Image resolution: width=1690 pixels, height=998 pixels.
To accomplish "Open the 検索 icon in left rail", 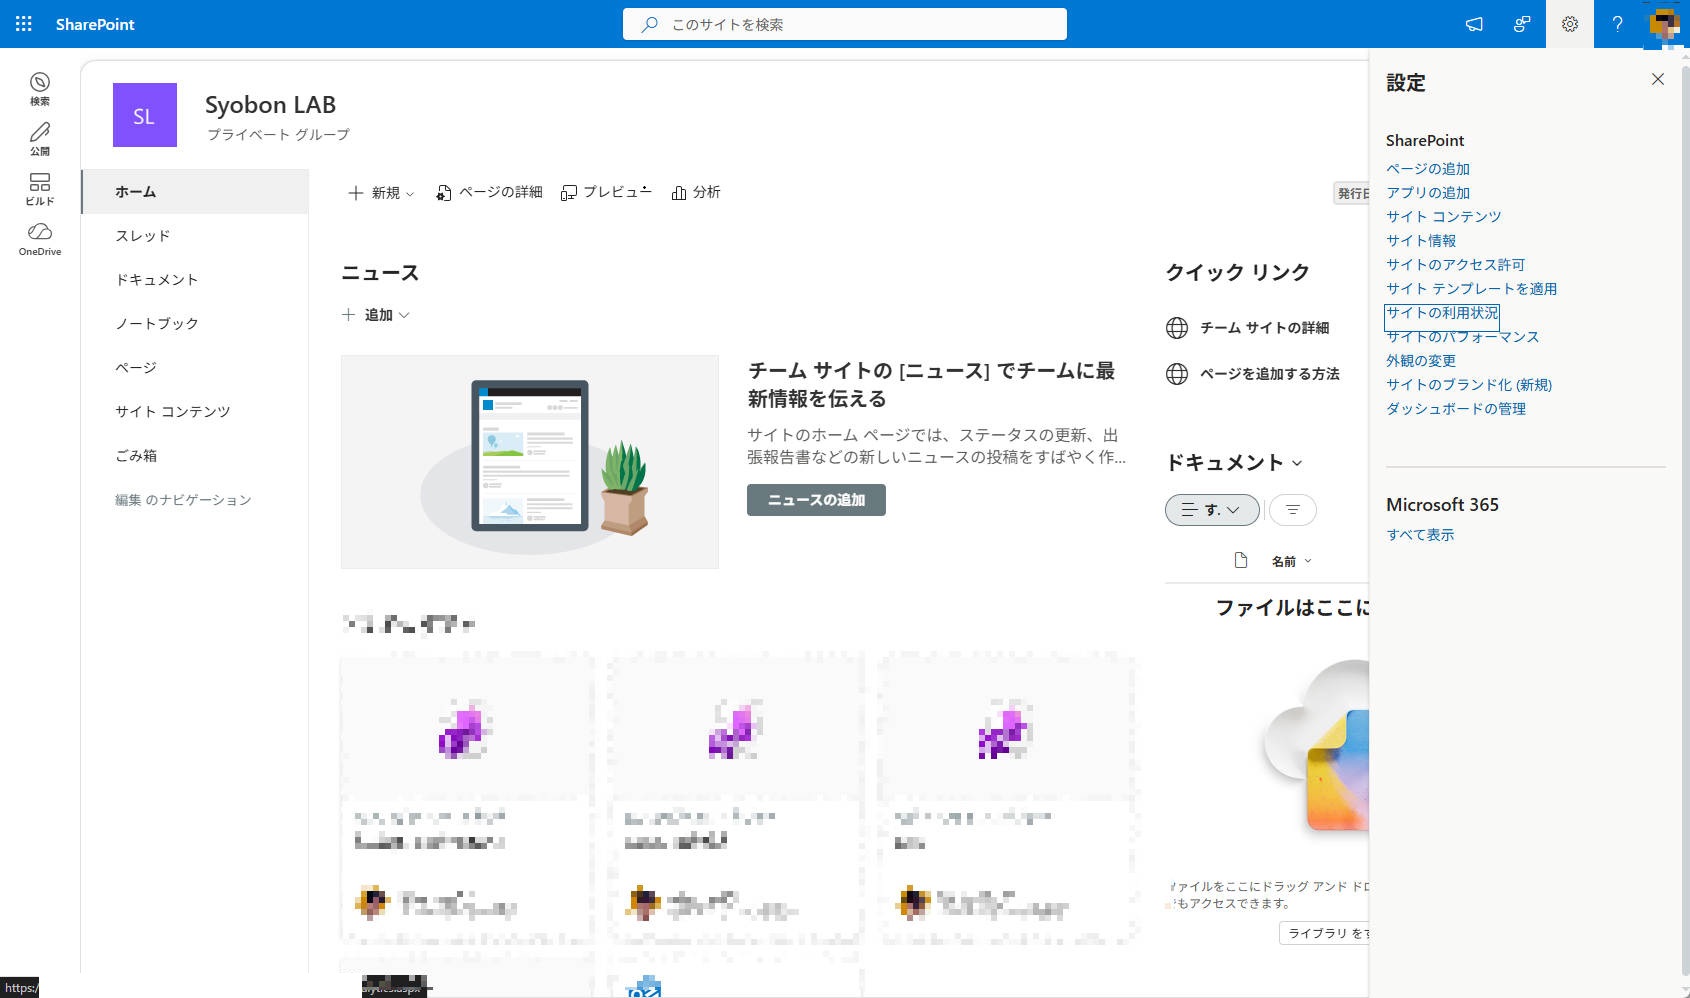I will click(x=40, y=88).
